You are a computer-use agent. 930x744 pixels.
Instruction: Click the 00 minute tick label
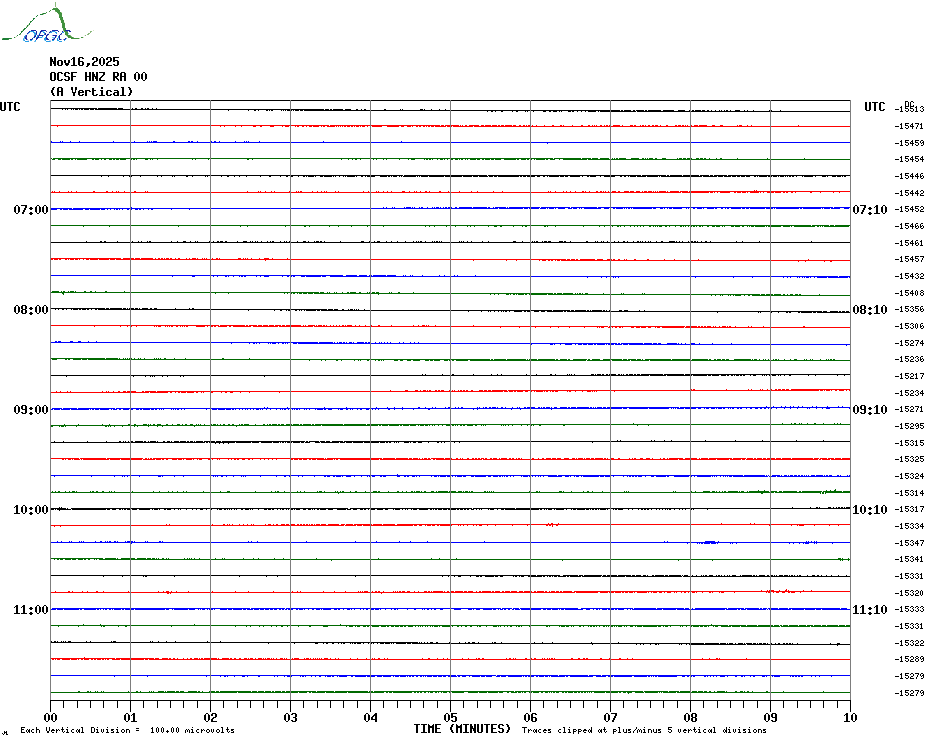[51, 717]
